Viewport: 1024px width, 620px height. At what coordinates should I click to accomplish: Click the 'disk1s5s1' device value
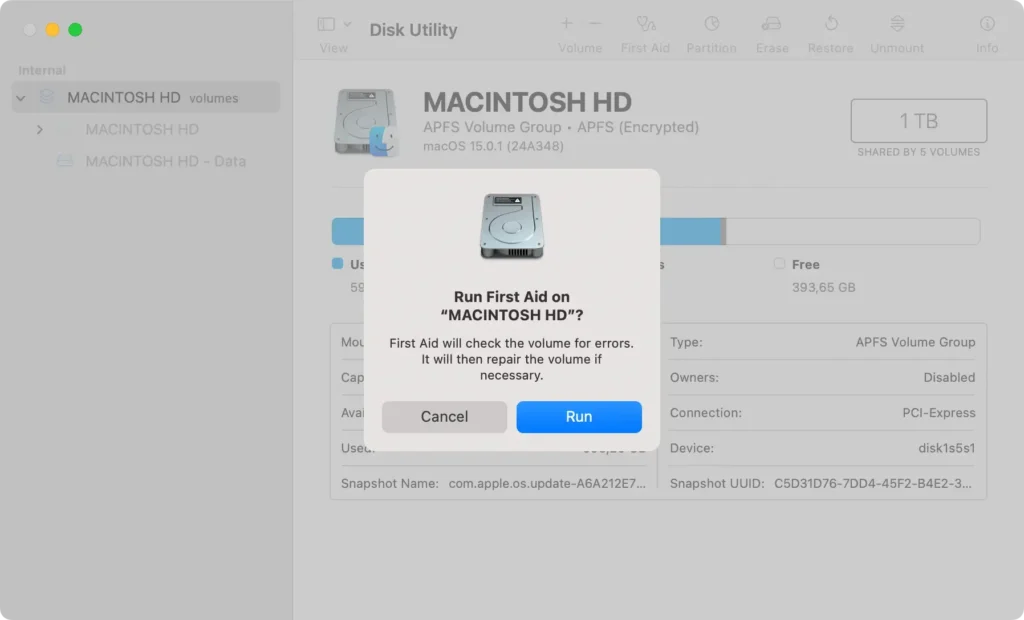tap(946, 448)
